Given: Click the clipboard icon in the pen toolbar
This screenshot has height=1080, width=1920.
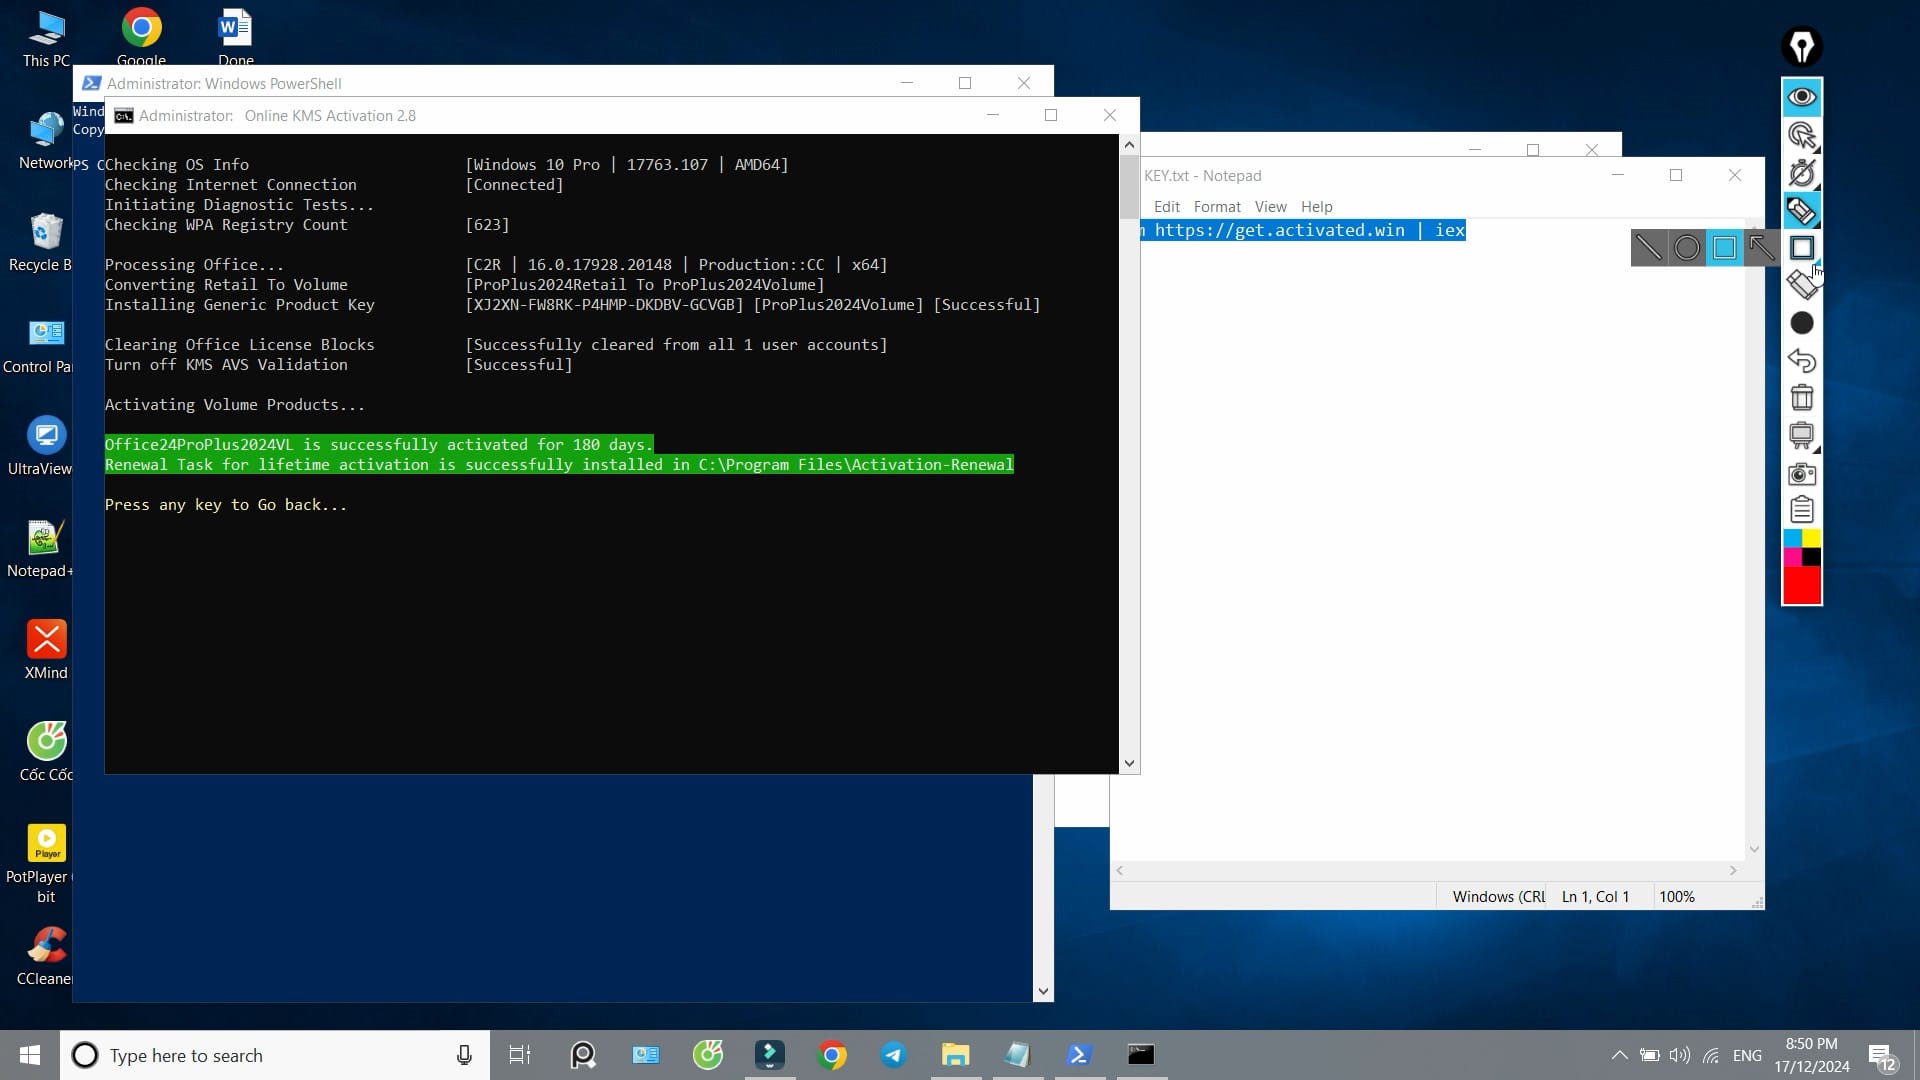Looking at the screenshot, I should click(x=1802, y=510).
